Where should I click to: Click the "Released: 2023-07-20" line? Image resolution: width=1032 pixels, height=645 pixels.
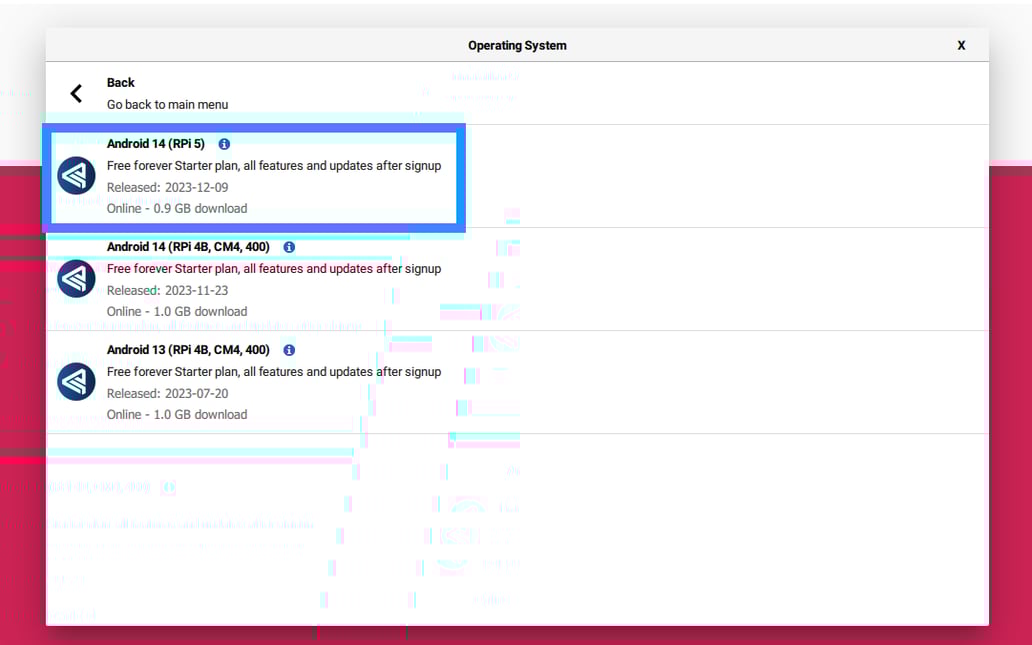tap(167, 393)
